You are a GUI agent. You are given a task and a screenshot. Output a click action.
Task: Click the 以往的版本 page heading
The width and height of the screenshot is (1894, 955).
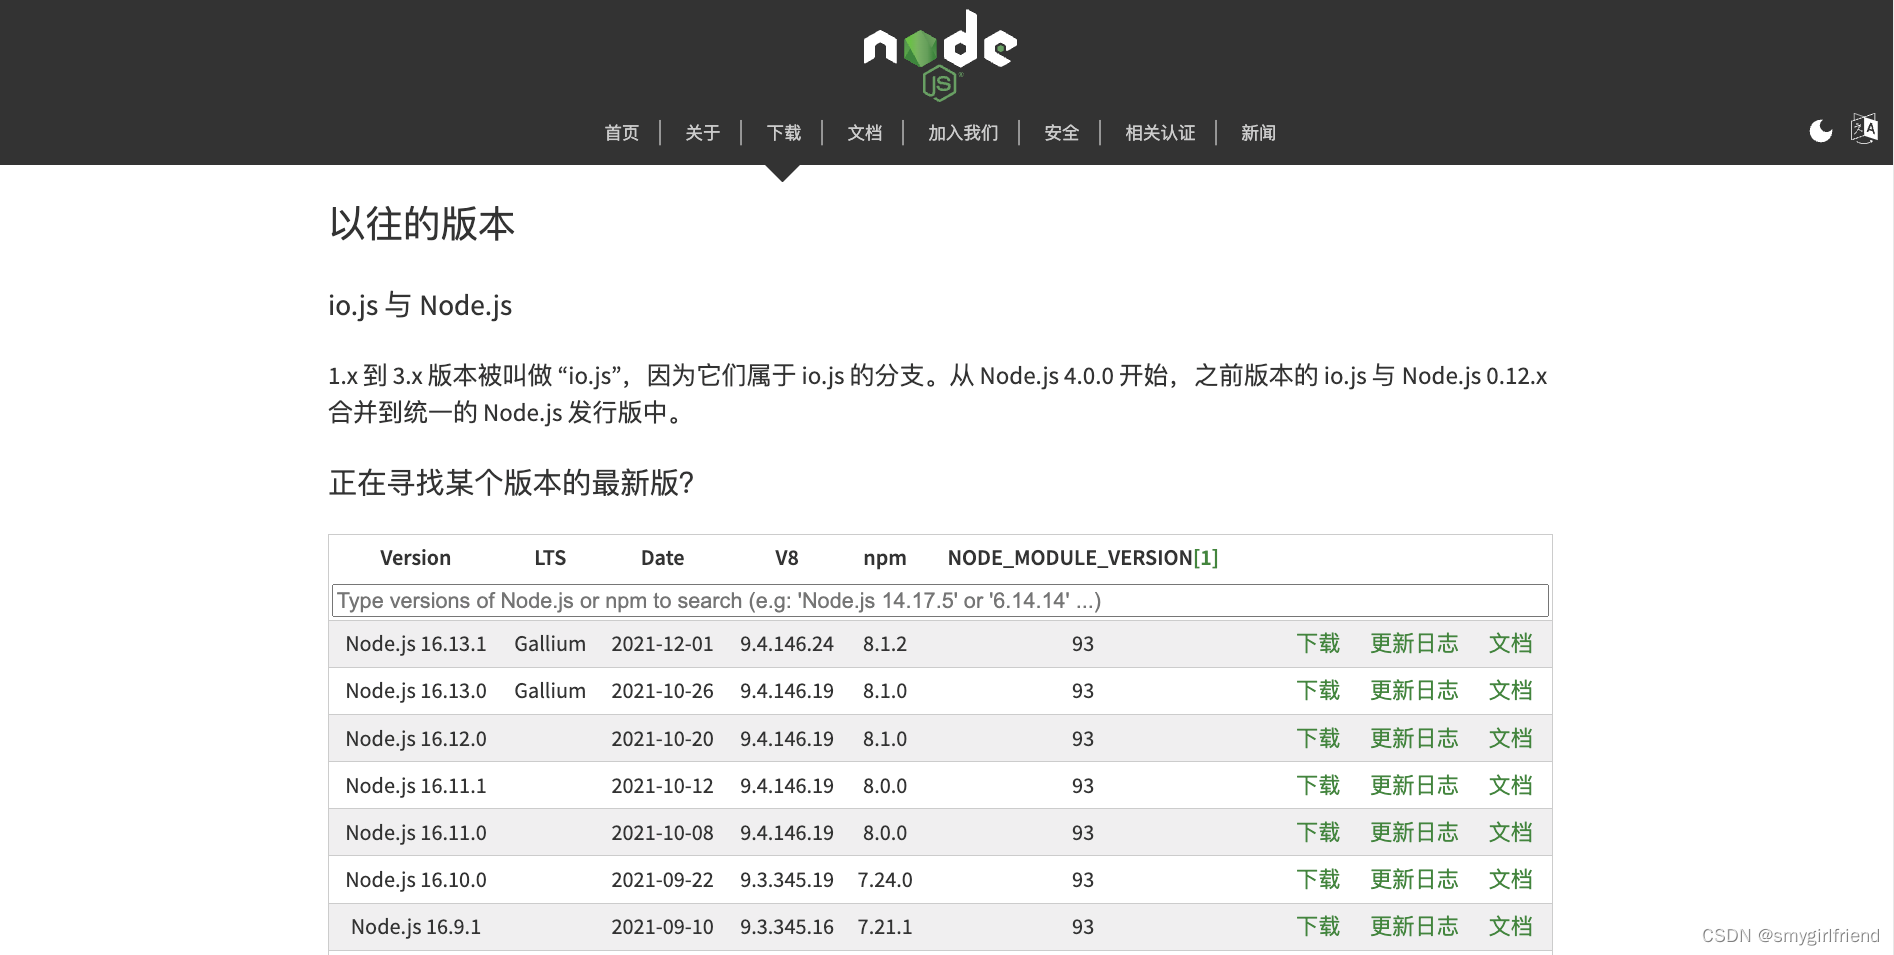(x=422, y=224)
